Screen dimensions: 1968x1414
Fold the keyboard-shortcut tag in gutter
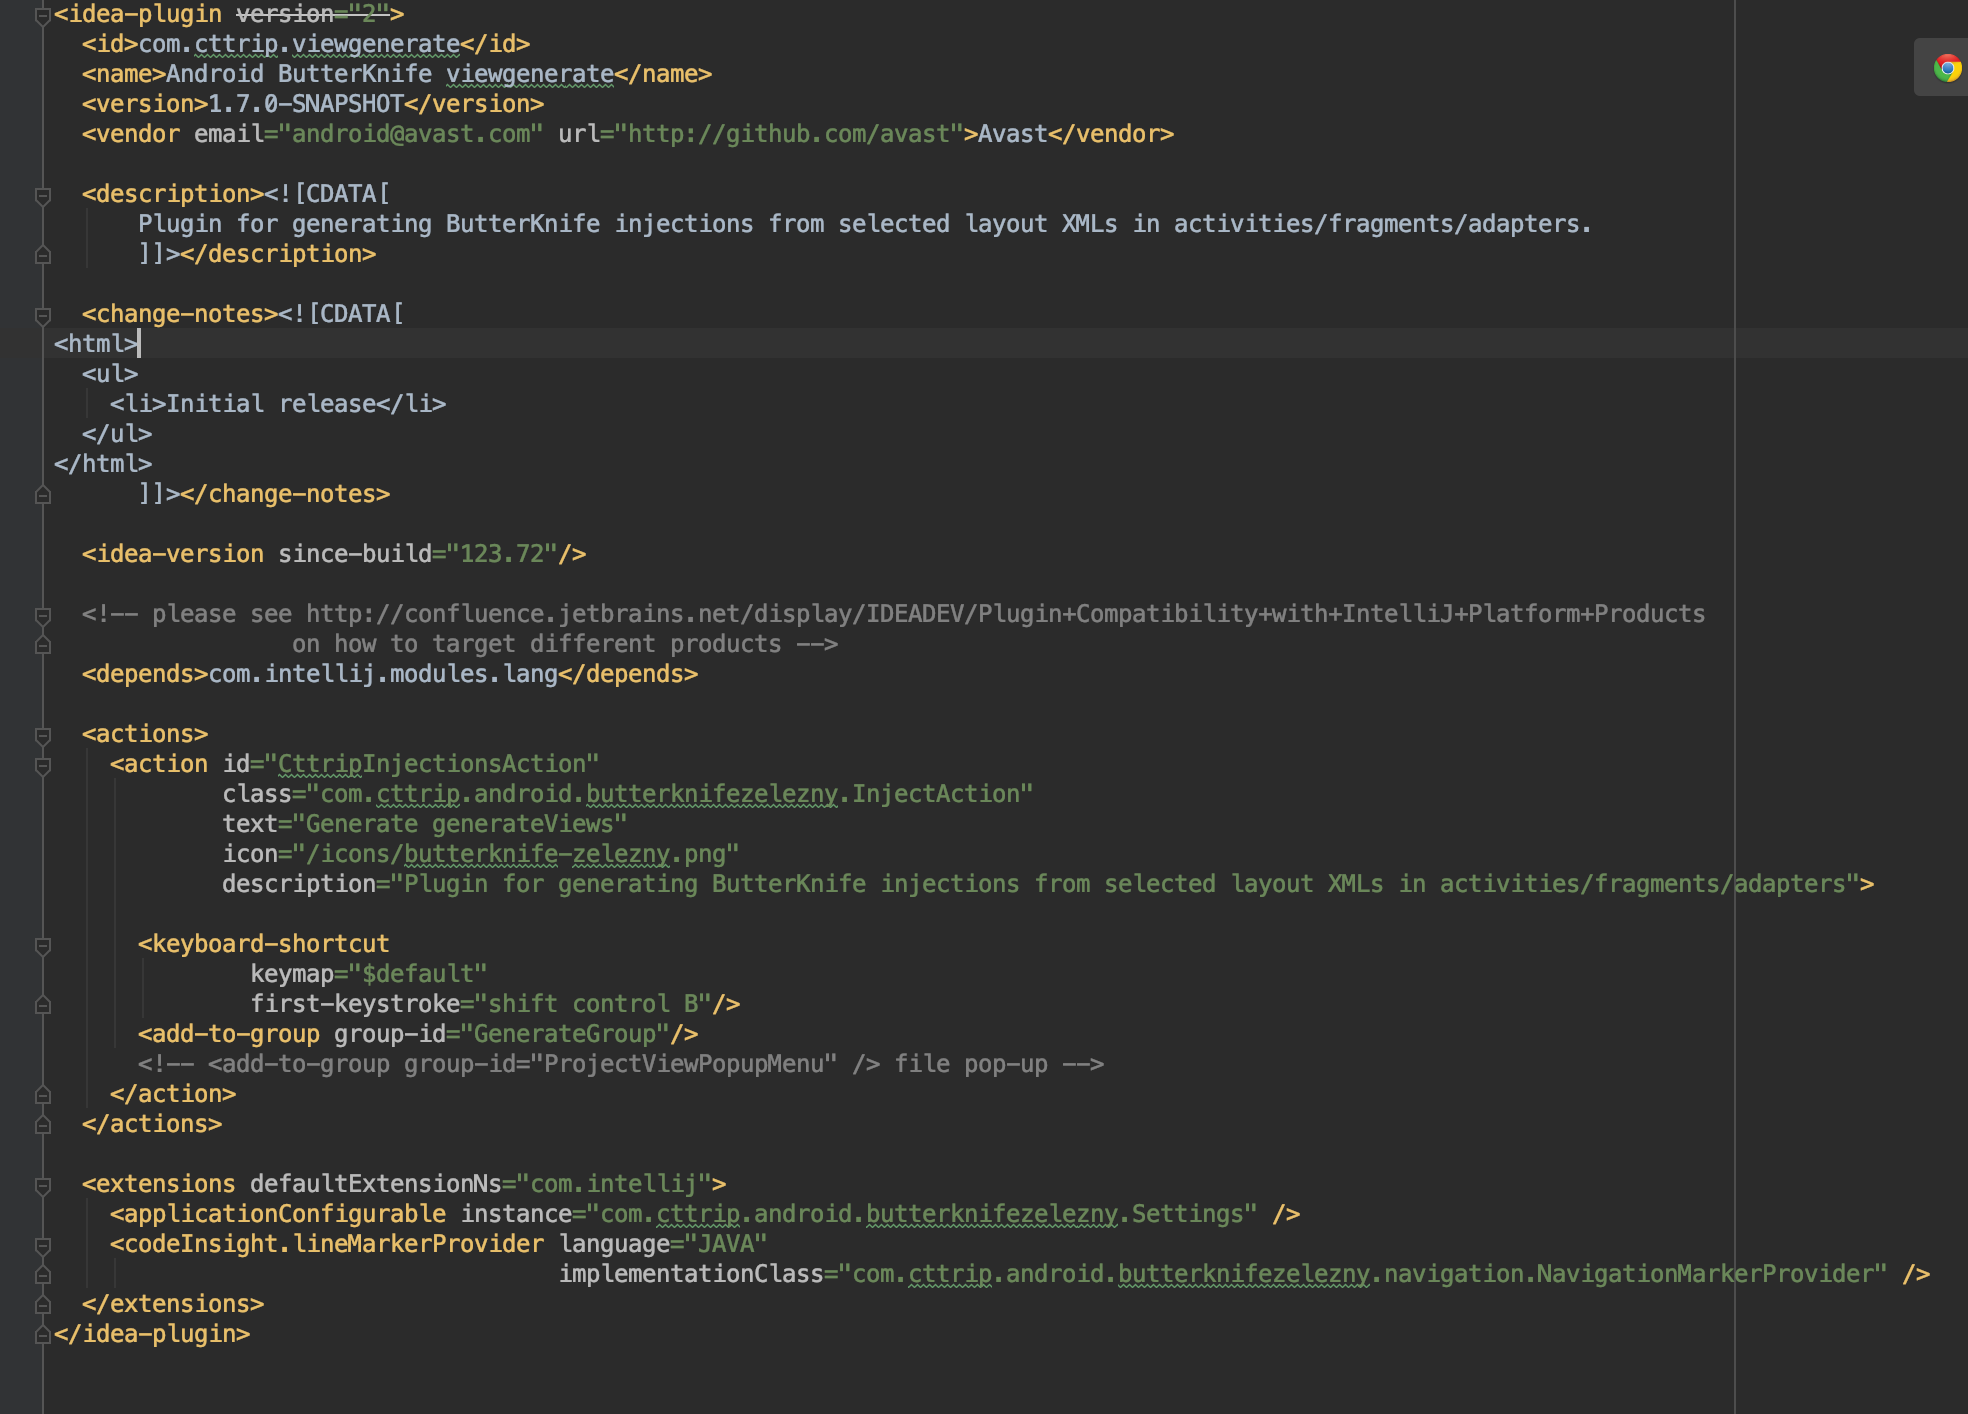click(42, 945)
